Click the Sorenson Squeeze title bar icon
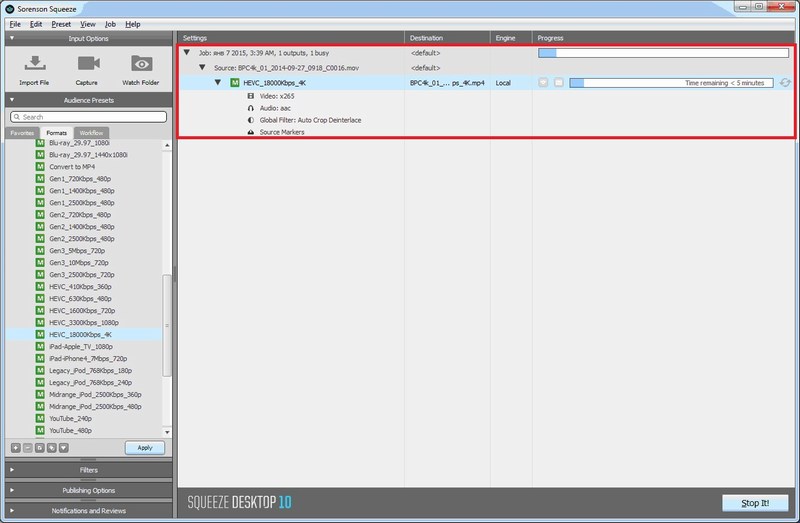 (x=9, y=9)
